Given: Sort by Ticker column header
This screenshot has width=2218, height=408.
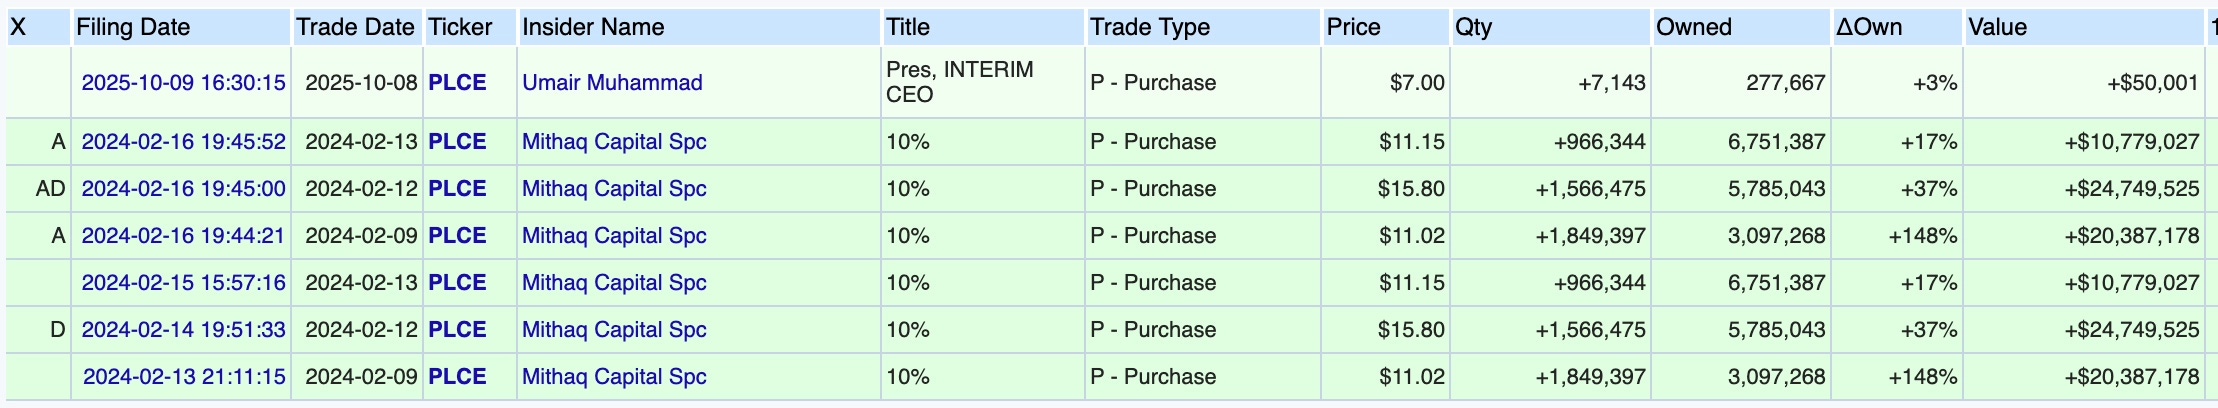Looking at the screenshot, I should tap(460, 27).
